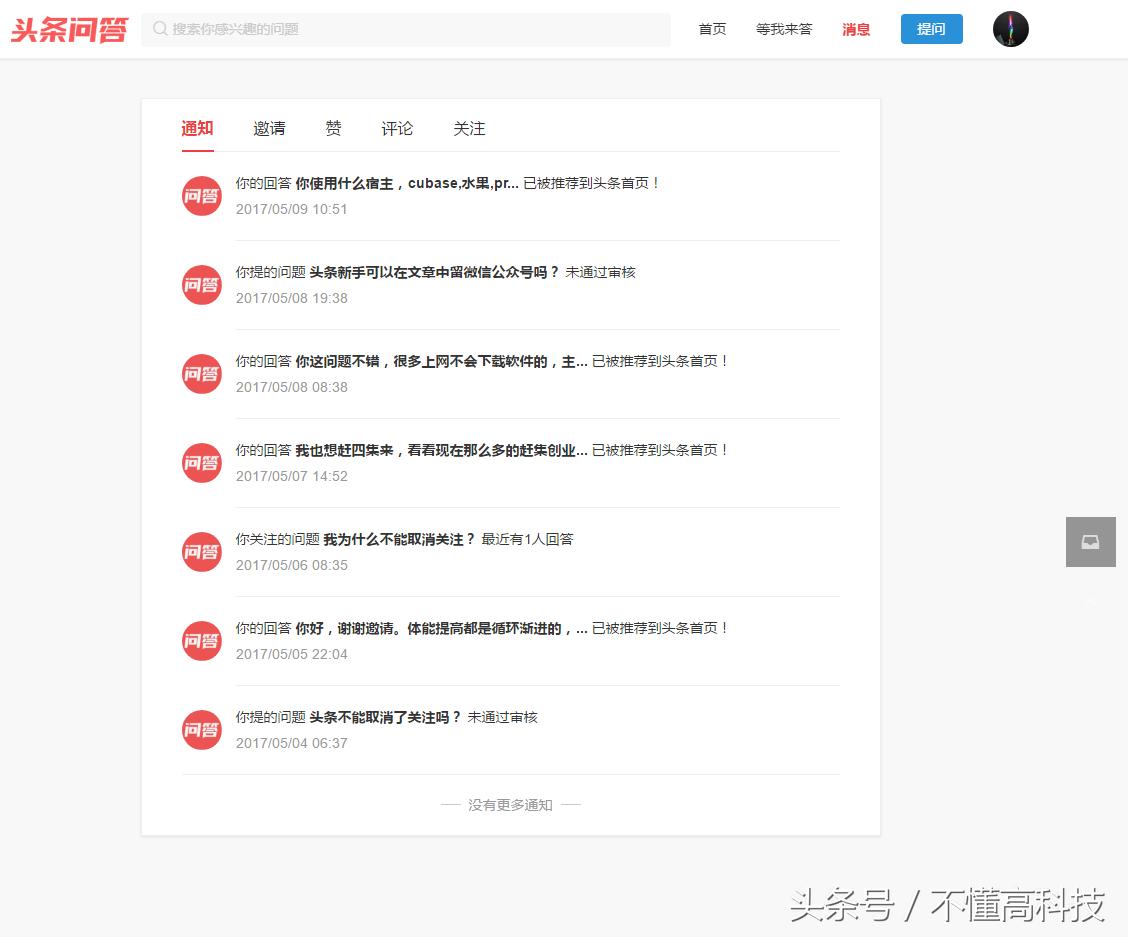Open the user avatar in the top right

(x=1010, y=29)
